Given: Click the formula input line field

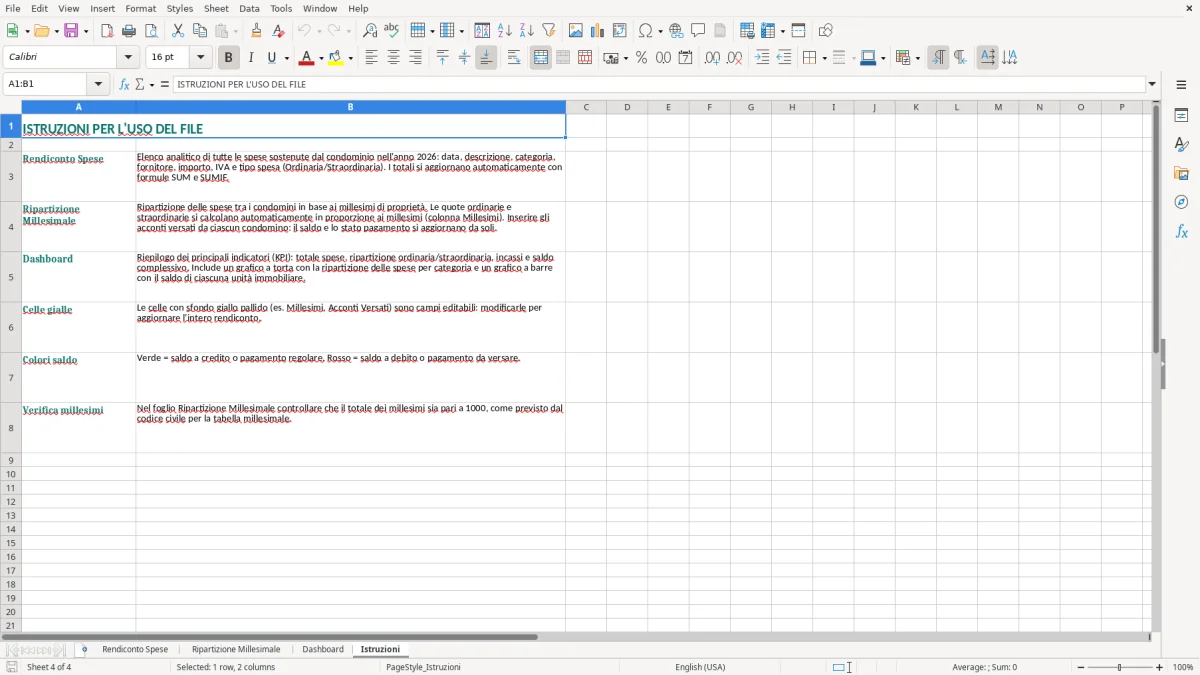Looking at the screenshot, I should [x=659, y=84].
